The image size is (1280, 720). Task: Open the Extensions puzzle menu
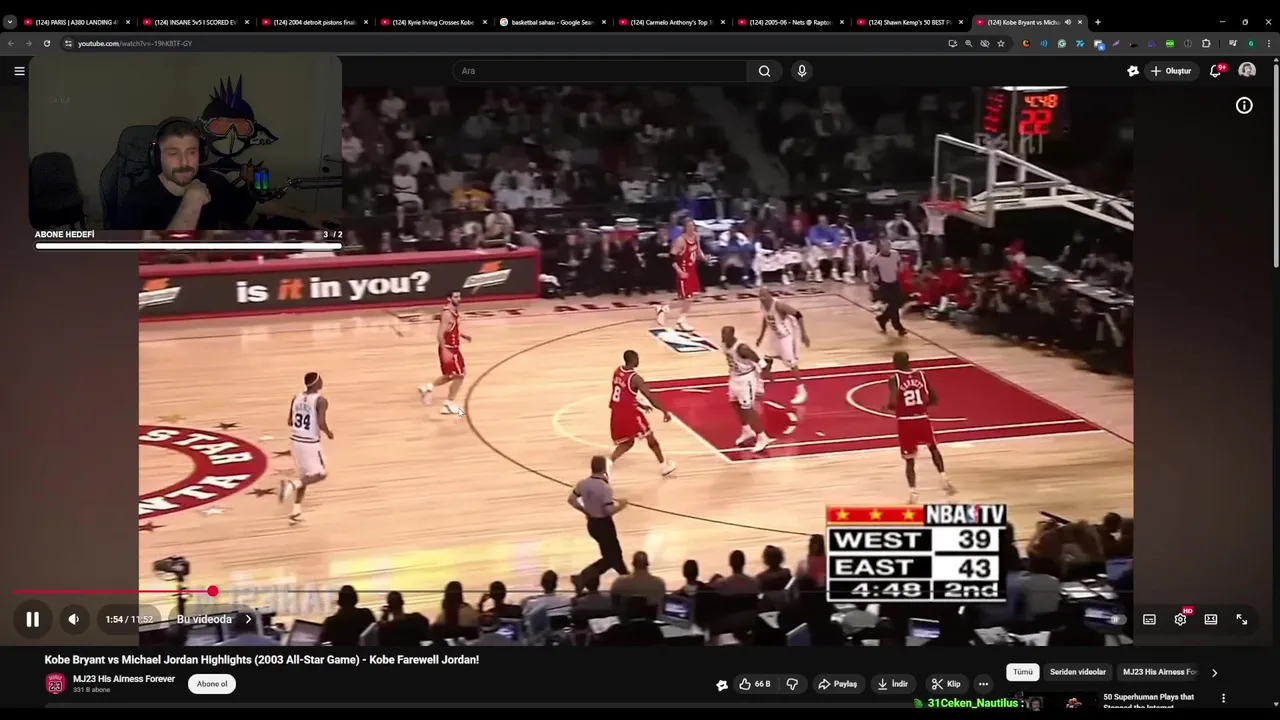[x=1206, y=44]
